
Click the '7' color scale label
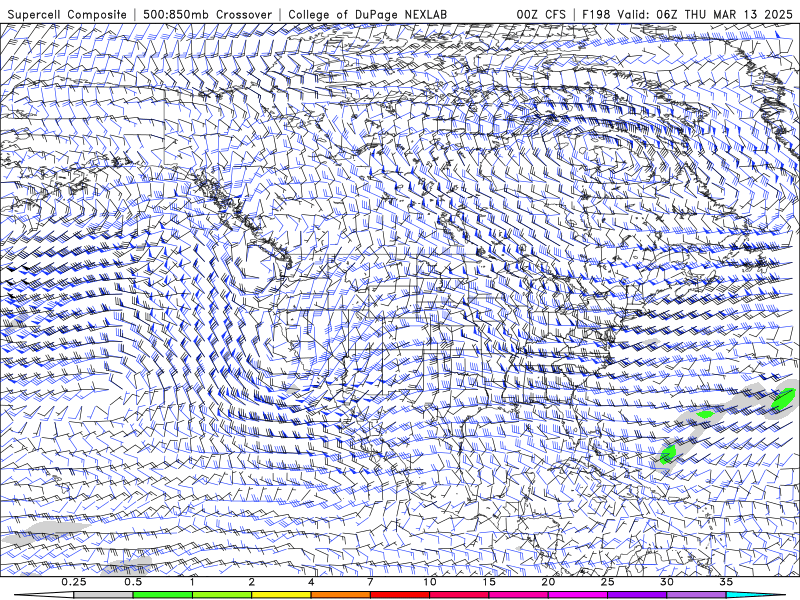tap(370, 582)
